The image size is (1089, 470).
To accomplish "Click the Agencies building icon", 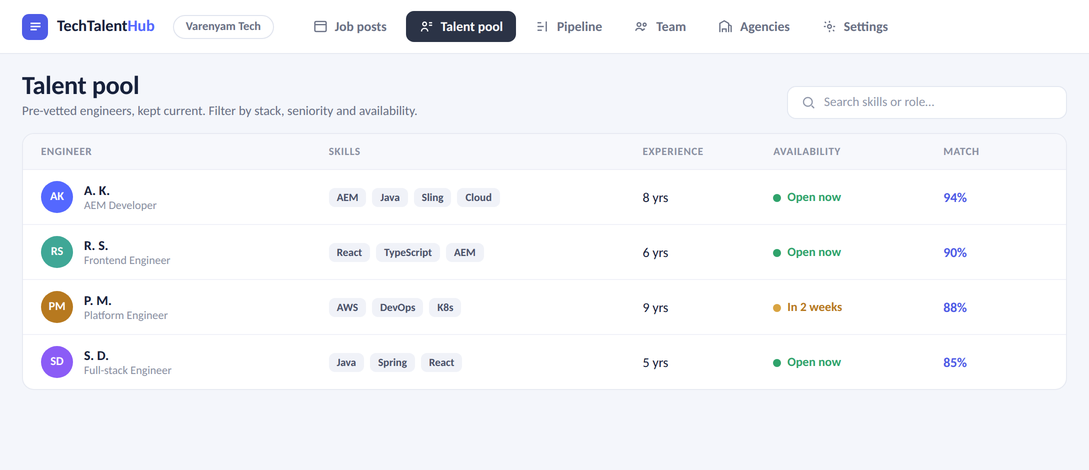I will [725, 27].
